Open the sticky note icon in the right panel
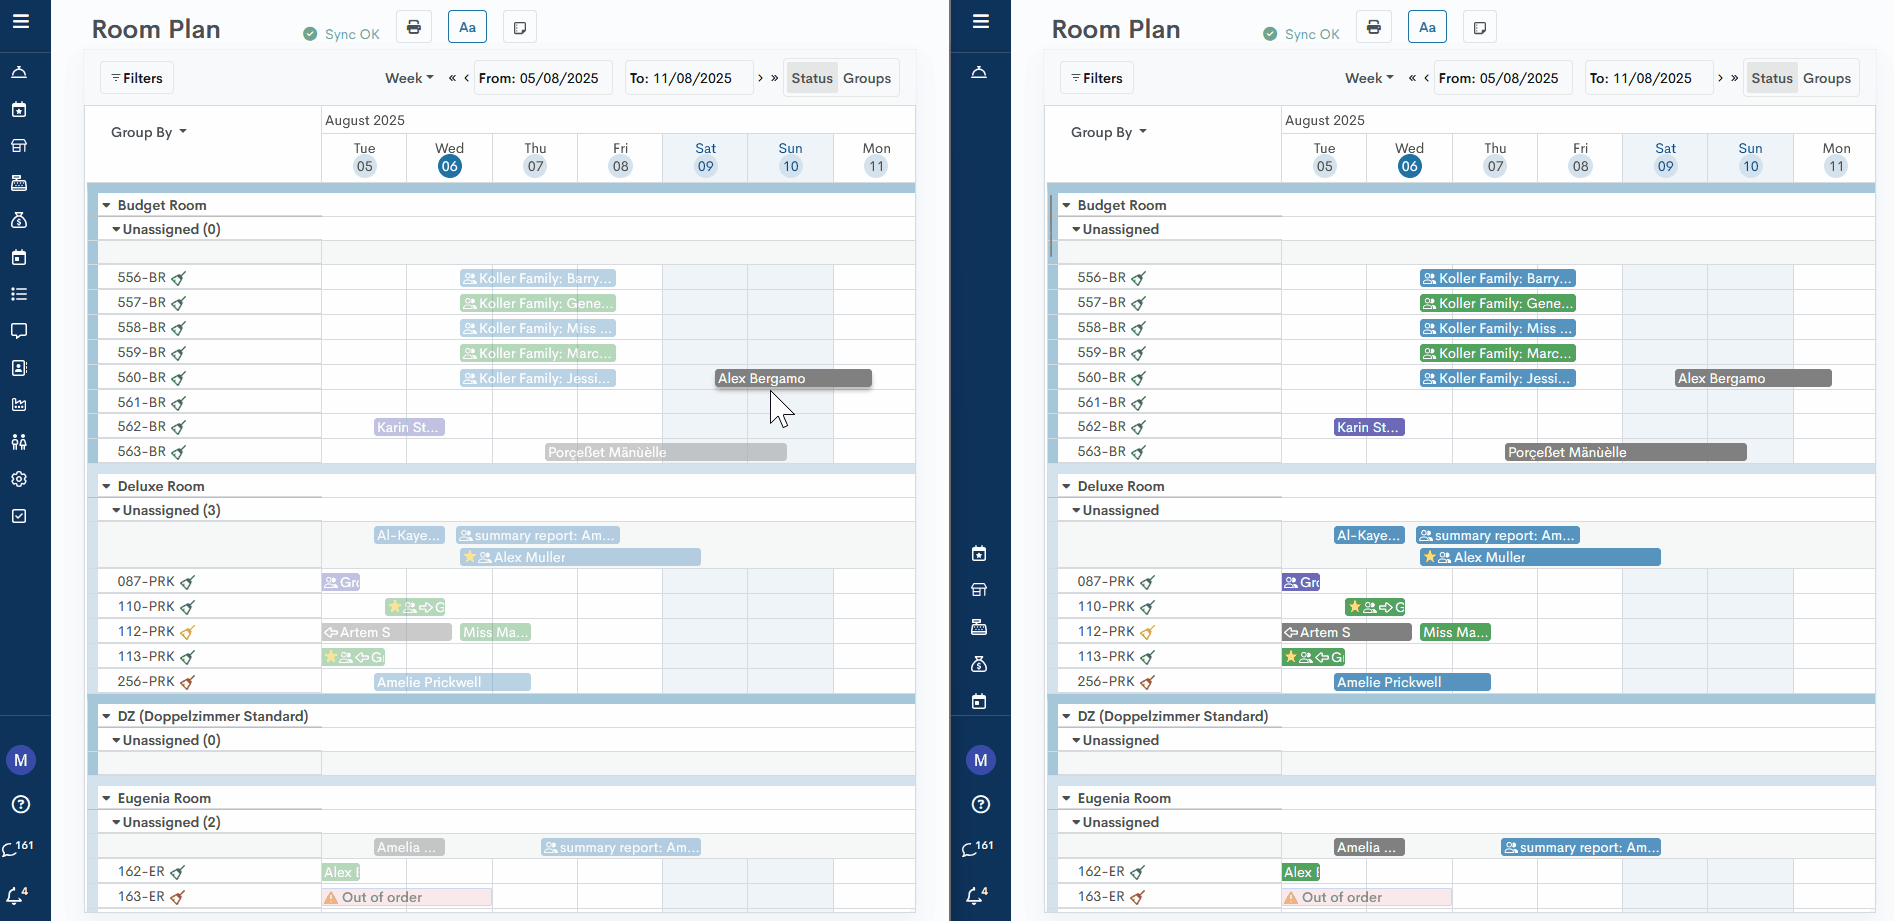 (x=1479, y=28)
